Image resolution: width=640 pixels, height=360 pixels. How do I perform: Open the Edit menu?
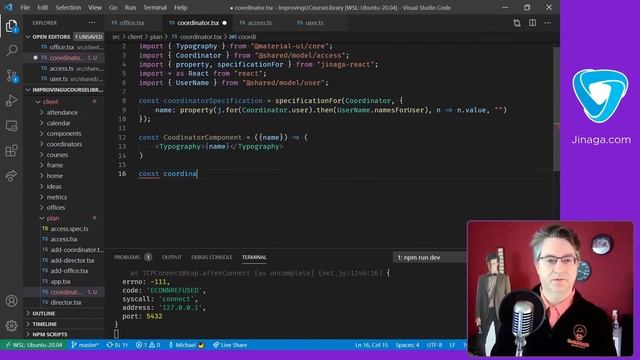[x=42, y=7]
